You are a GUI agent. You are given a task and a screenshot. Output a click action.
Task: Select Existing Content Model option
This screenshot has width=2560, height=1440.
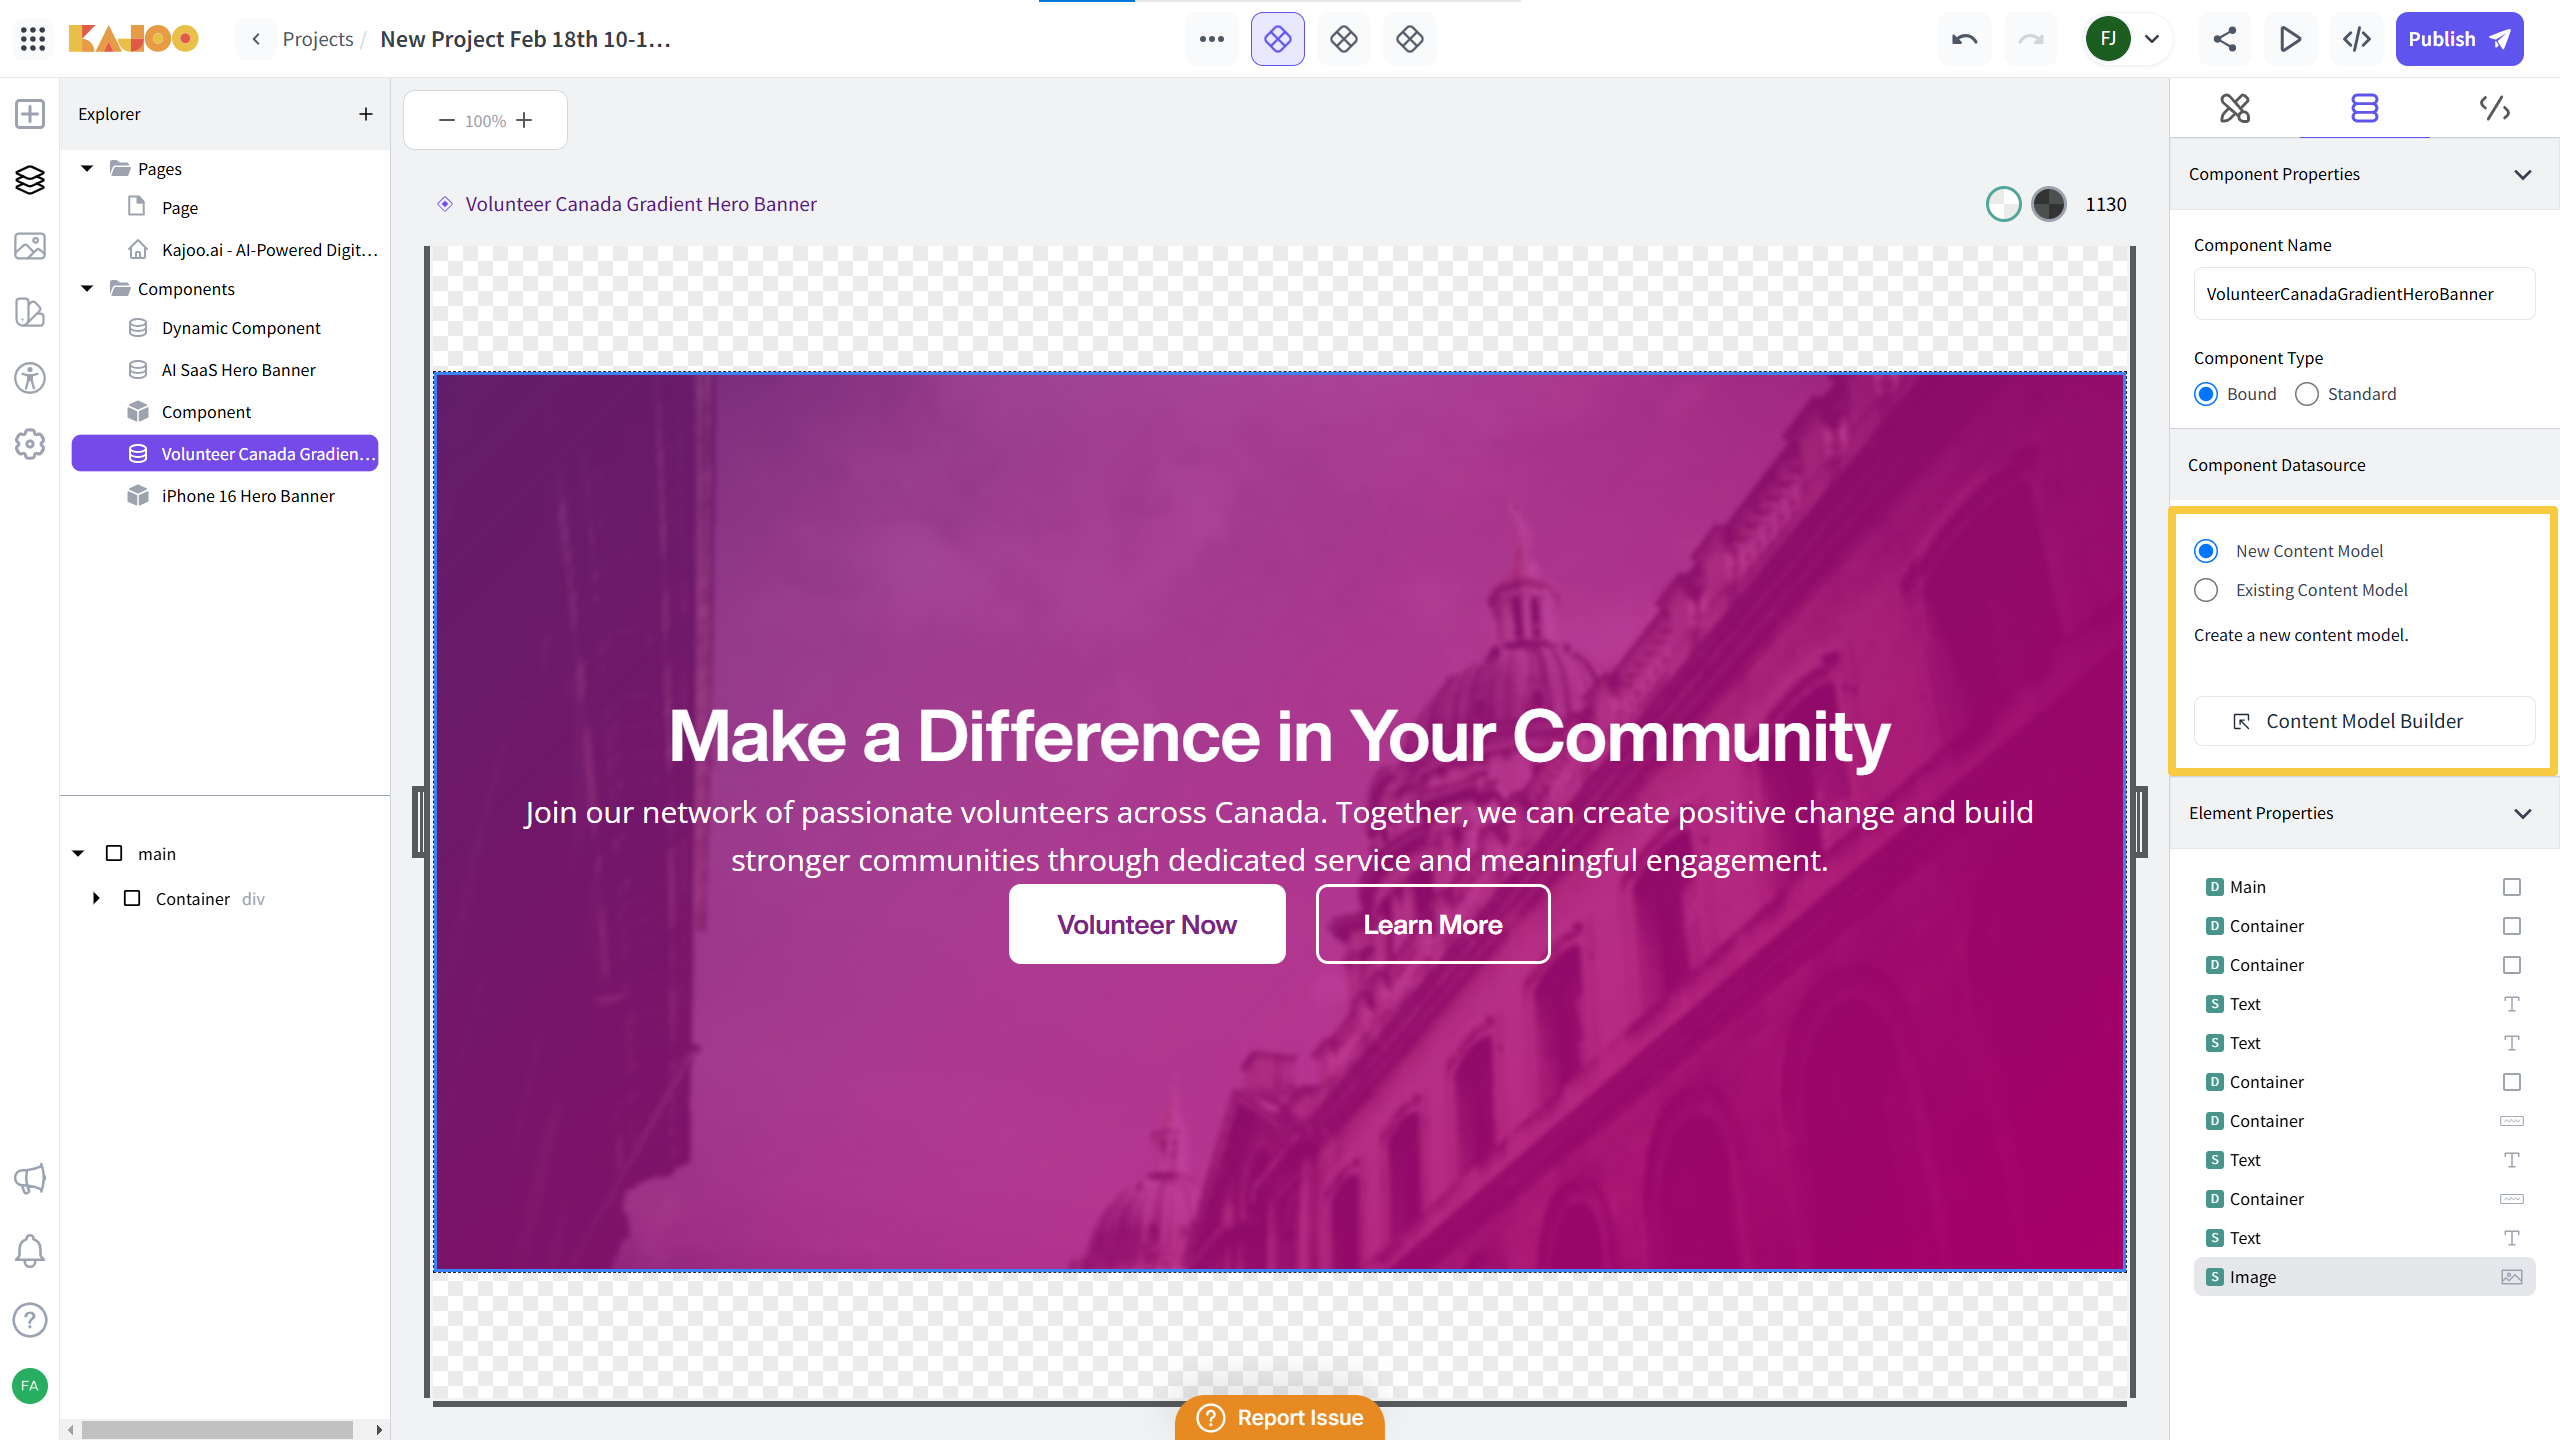pyautogui.click(x=2206, y=590)
